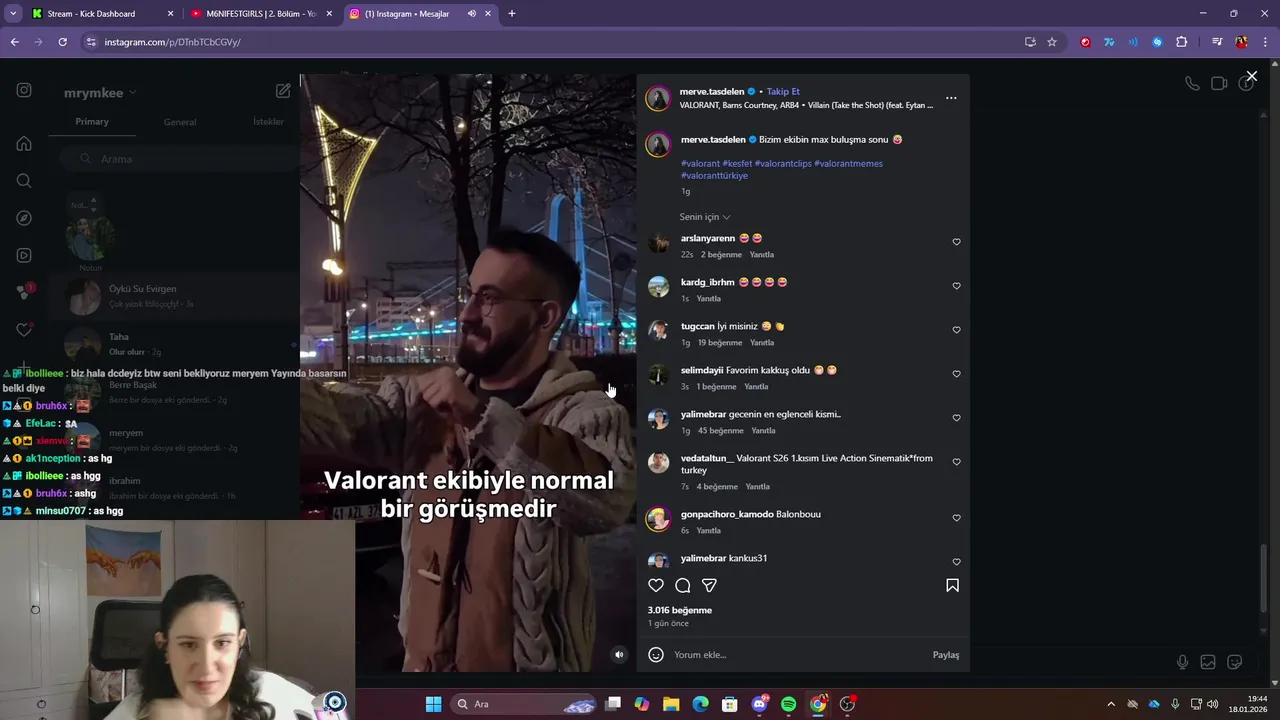Open Discord from the taskbar
Image resolution: width=1280 pixels, height=720 pixels.
pos(760,704)
